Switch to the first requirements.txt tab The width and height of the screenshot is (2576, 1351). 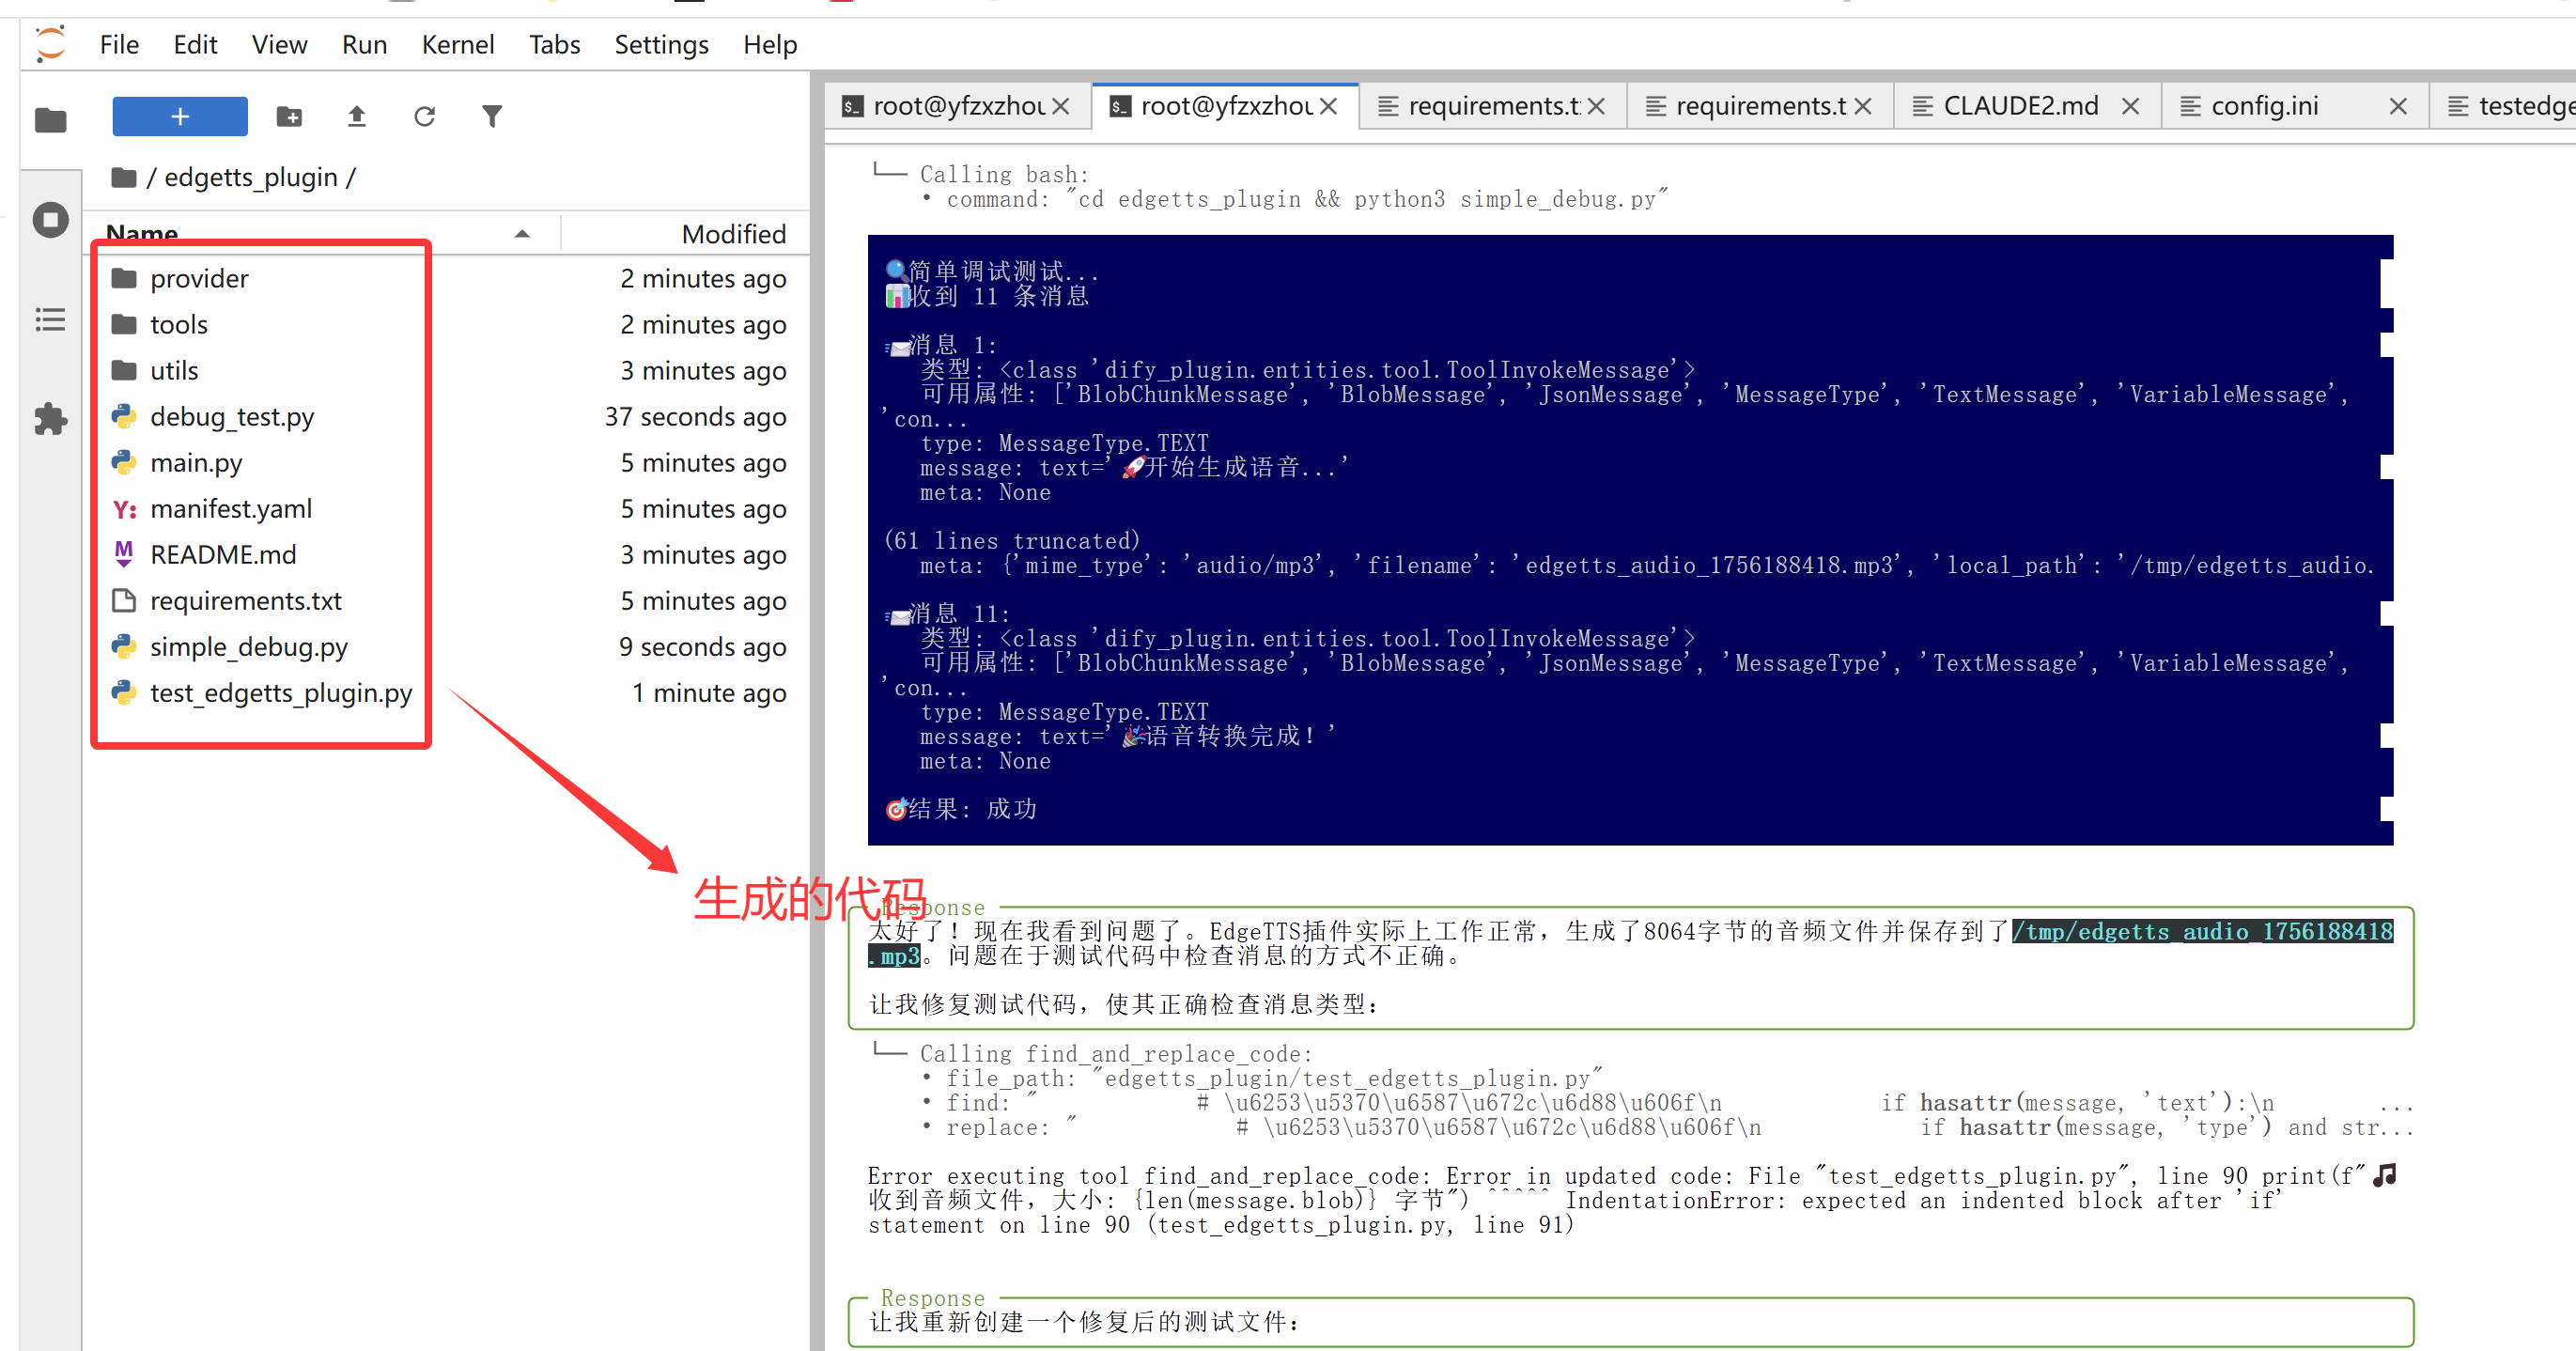coord(1494,106)
